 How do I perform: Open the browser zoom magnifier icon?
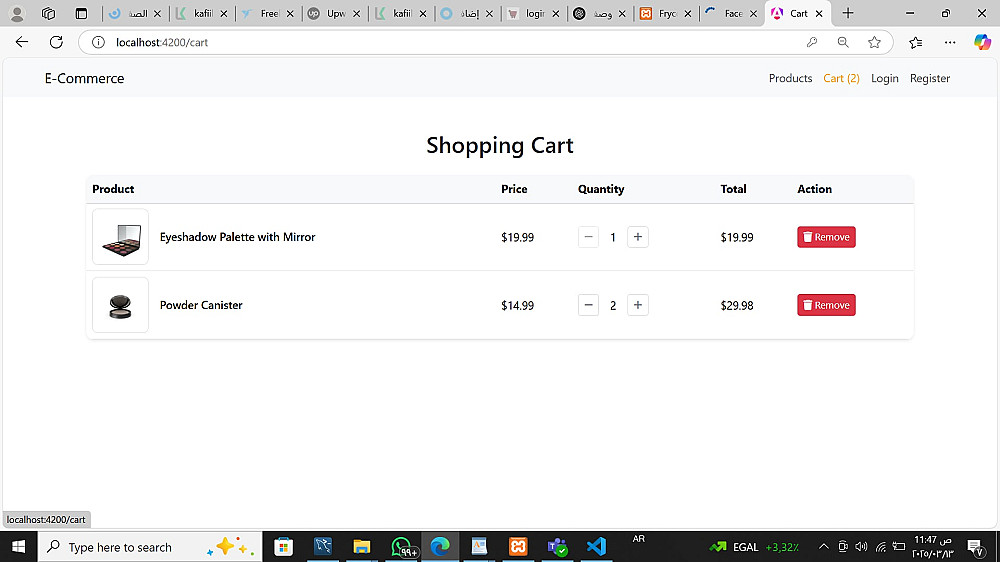[x=843, y=42]
